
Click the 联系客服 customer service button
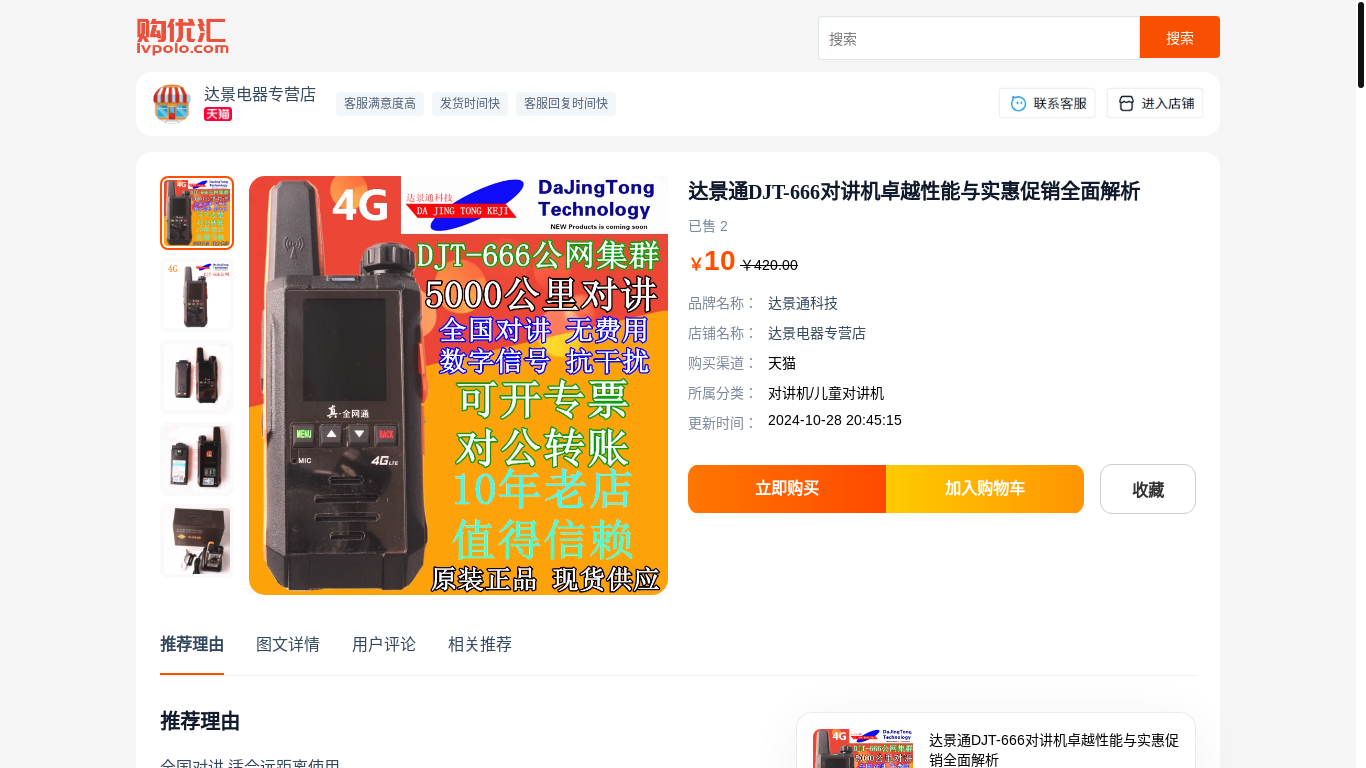(1047, 103)
